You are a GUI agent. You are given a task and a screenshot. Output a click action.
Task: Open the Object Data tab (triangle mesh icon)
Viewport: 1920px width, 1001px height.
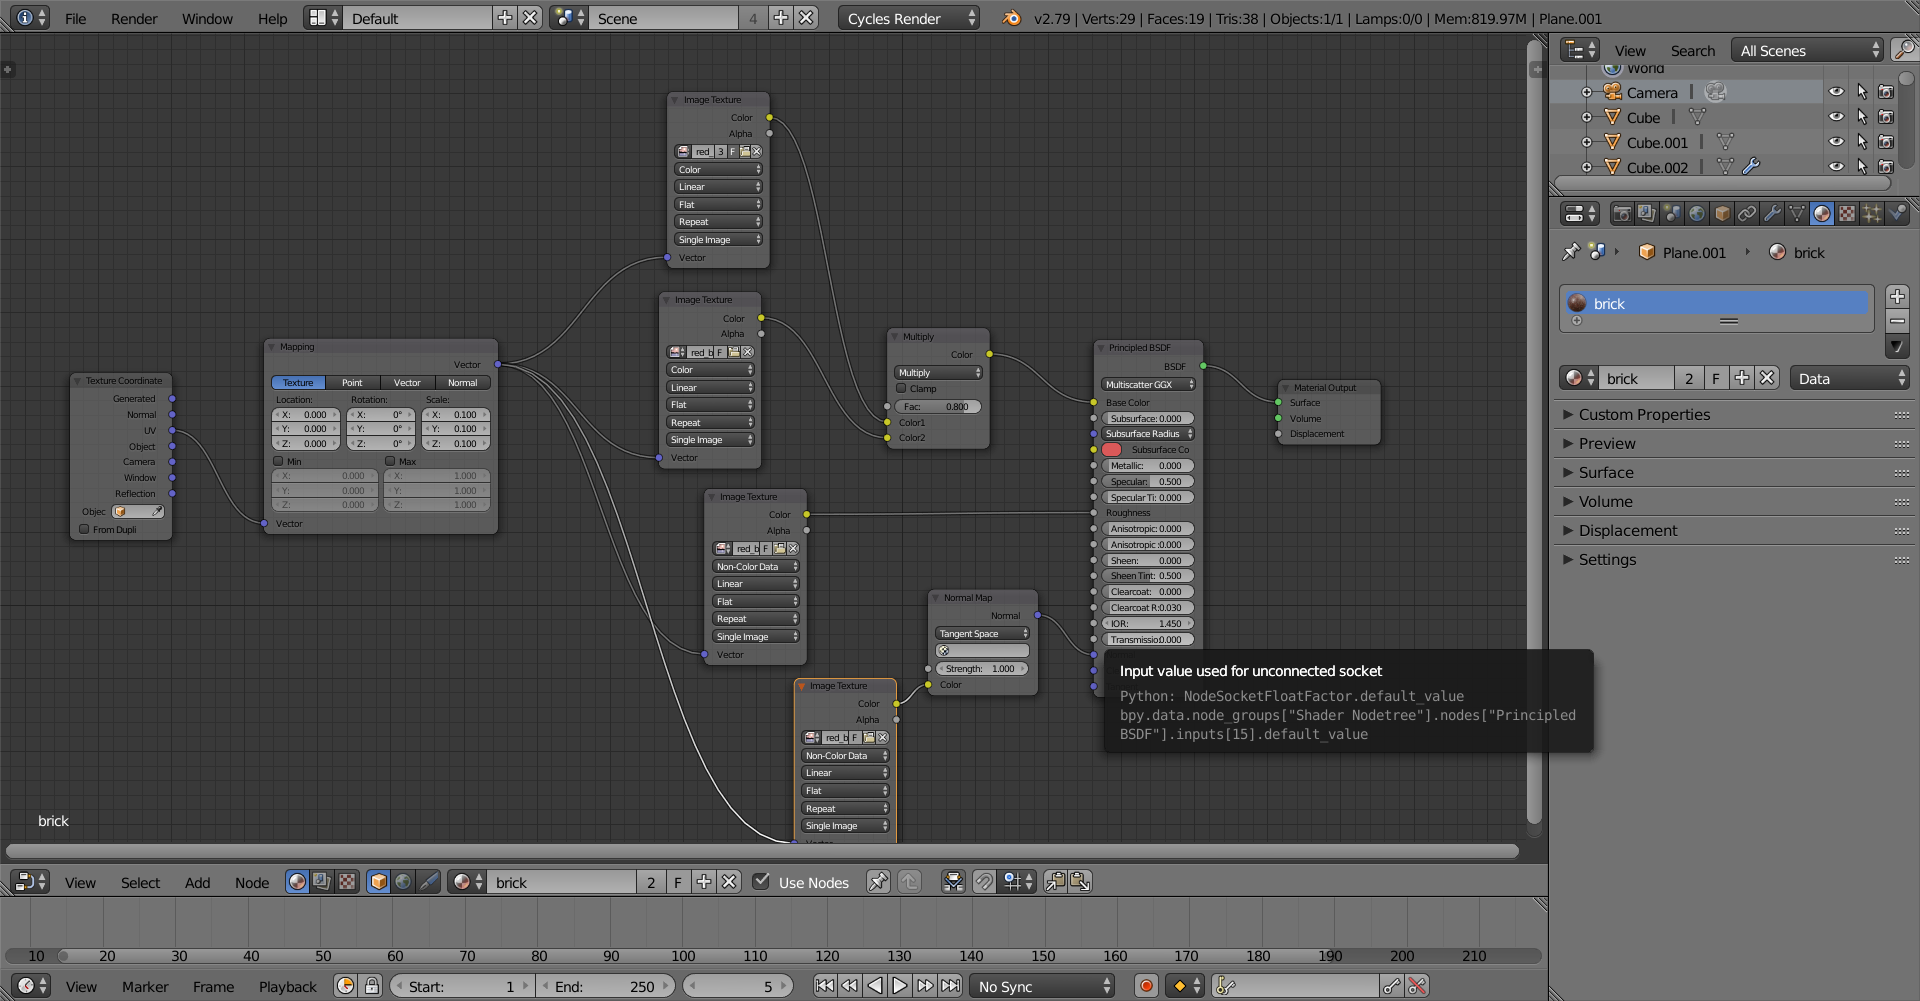(1797, 213)
